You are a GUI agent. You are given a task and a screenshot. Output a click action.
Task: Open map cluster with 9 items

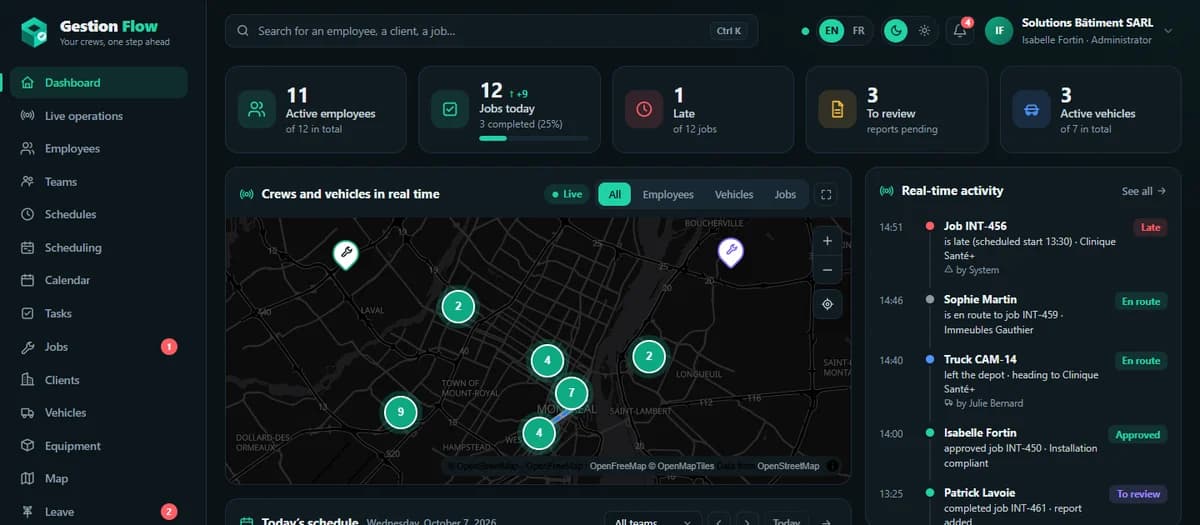[x=400, y=412]
